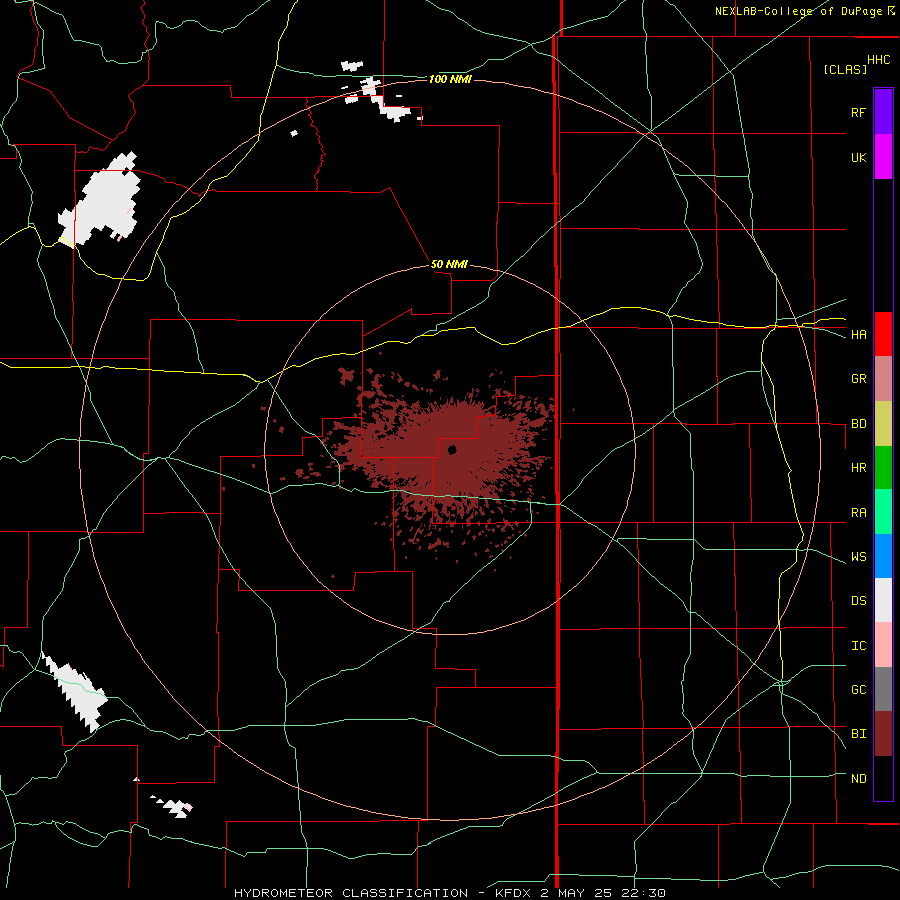Click the WS legend label
This screenshot has height=900, width=900.
coord(858,556)
